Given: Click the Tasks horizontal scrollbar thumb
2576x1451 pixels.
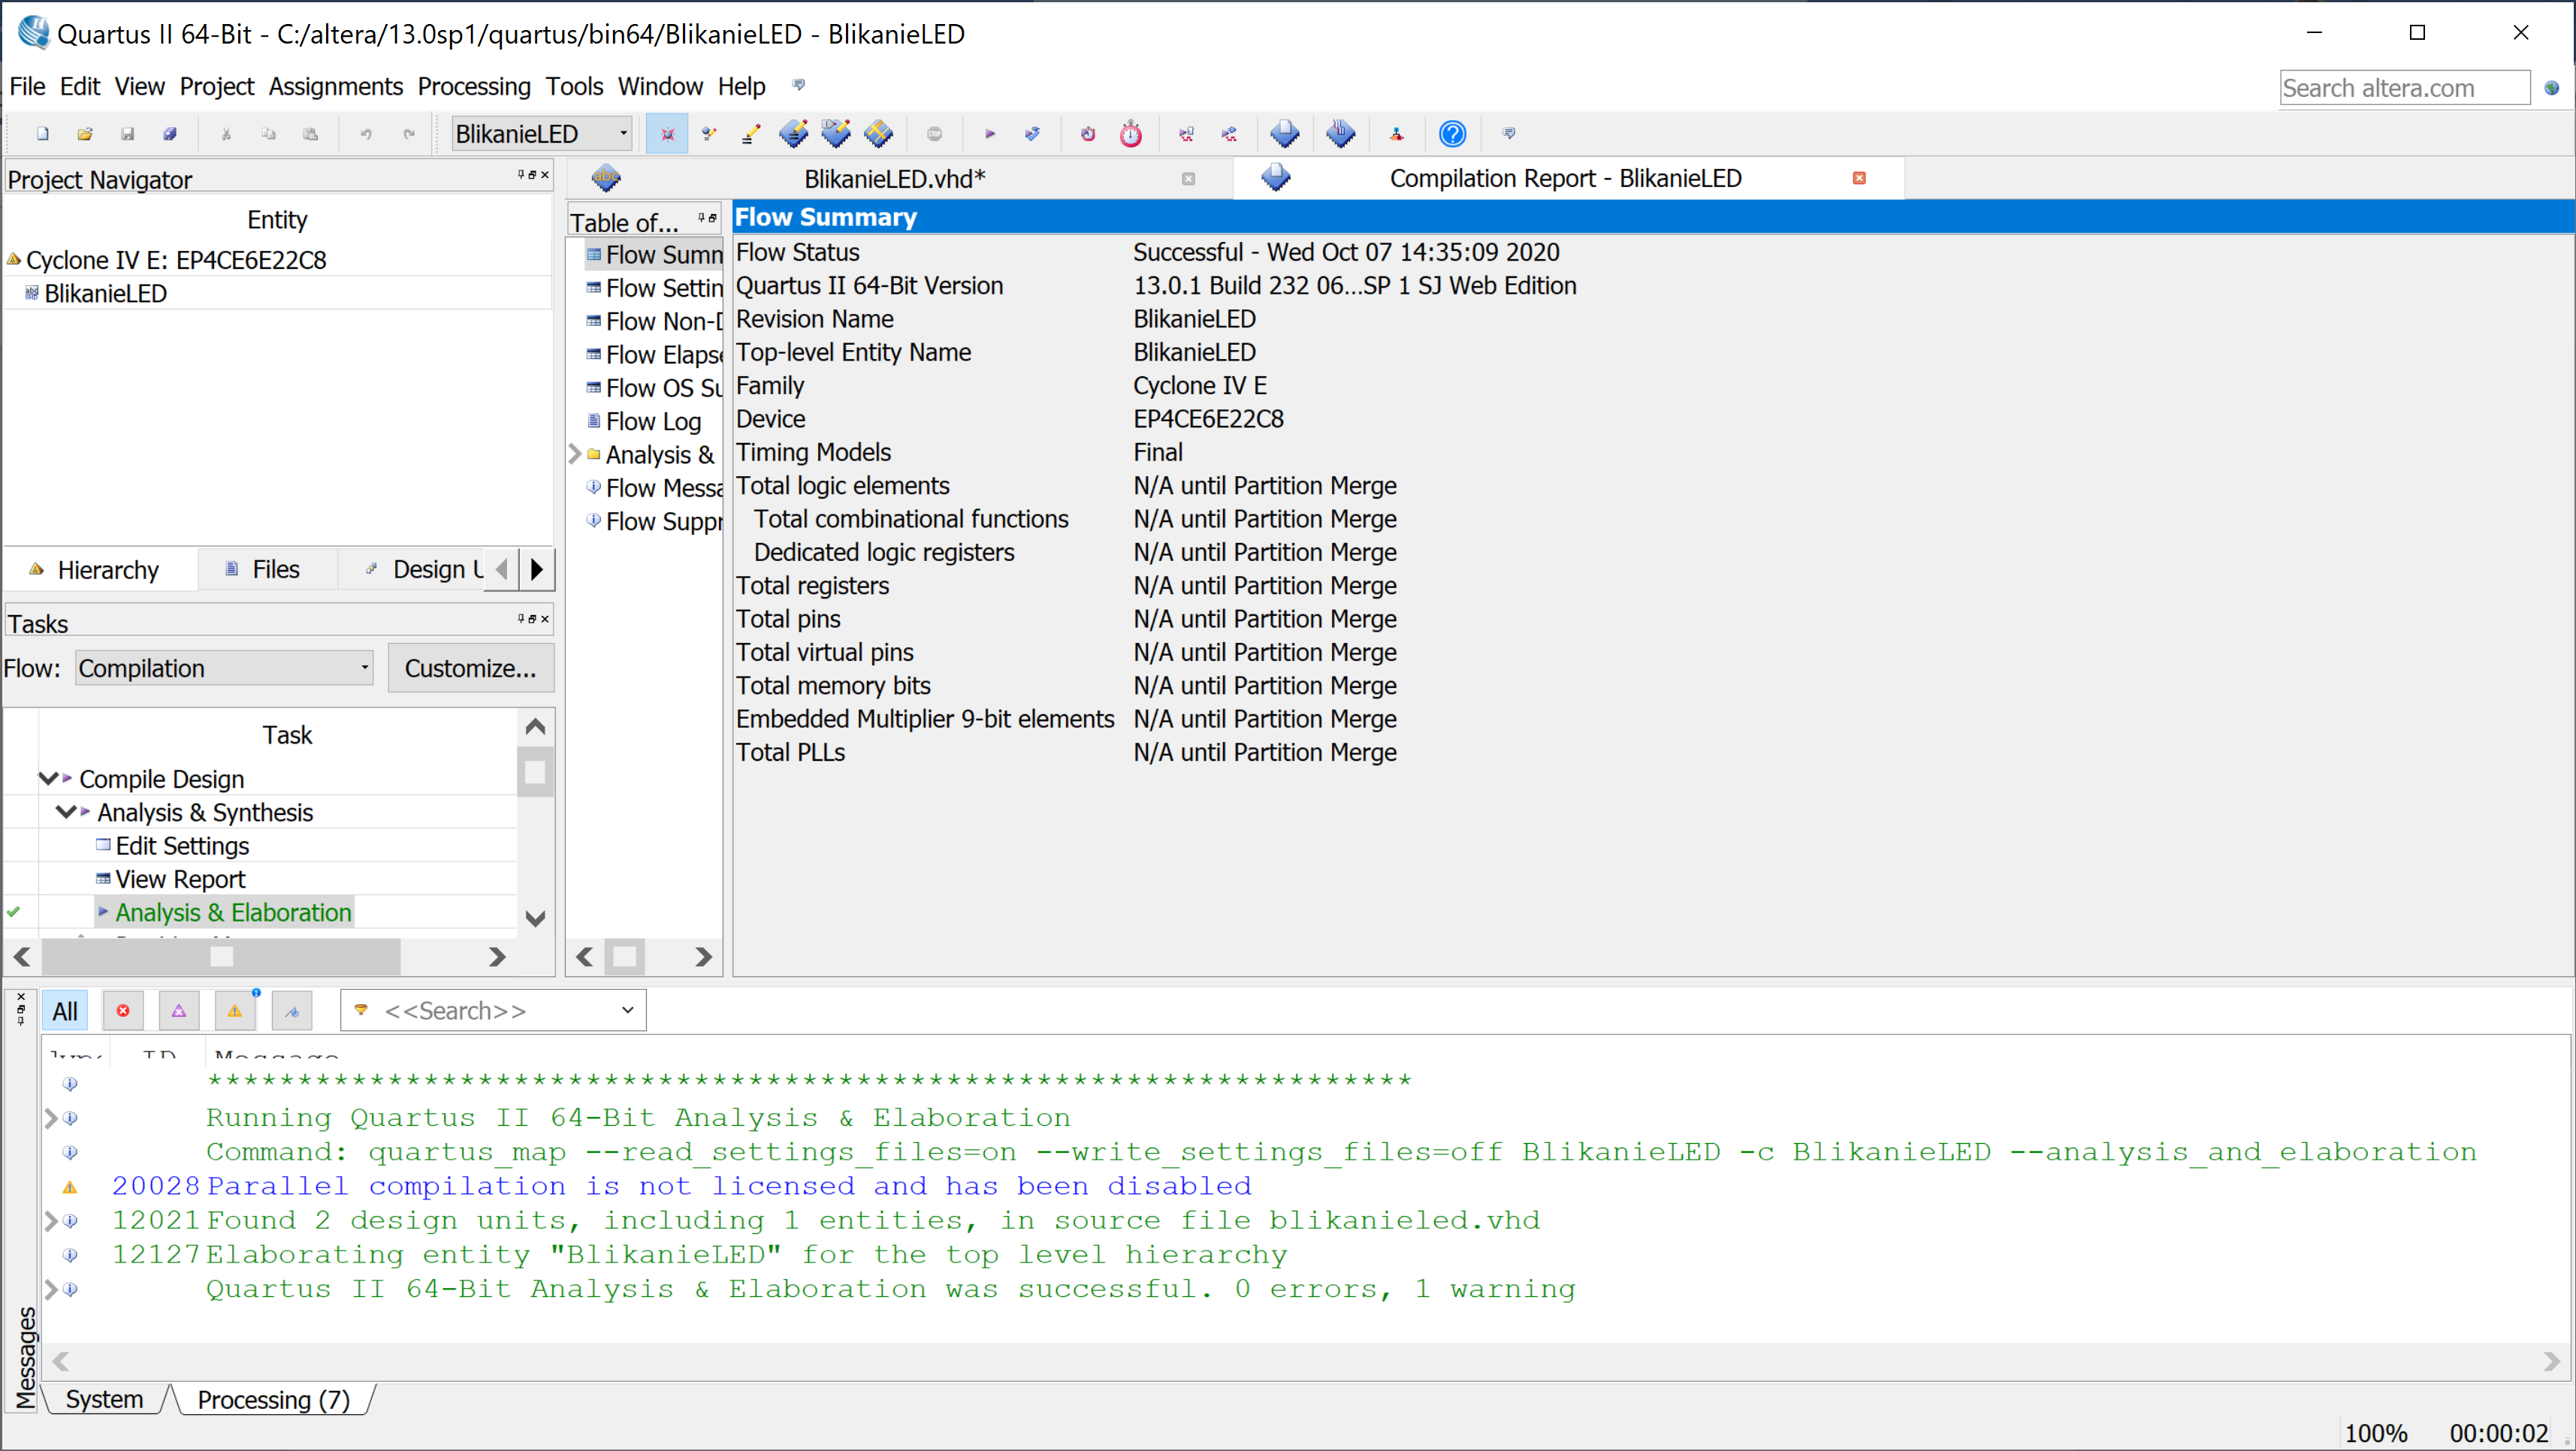Looking at the screenshot, I should click(221, 957).
